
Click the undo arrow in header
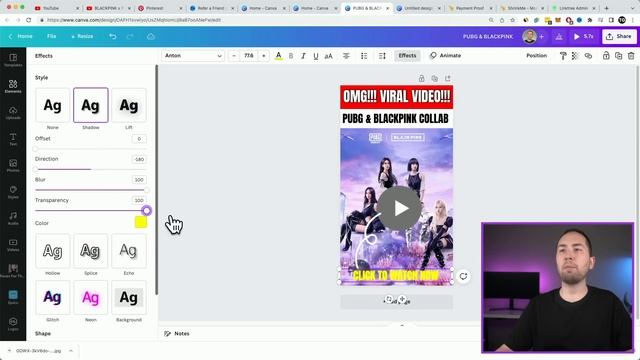click(x=113, y=36)
